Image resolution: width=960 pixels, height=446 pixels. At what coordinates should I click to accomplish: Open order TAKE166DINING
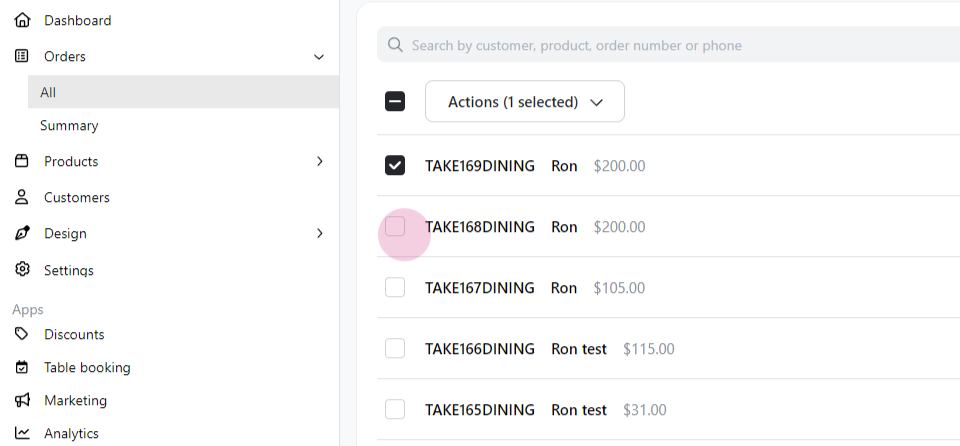pos(479,349)
